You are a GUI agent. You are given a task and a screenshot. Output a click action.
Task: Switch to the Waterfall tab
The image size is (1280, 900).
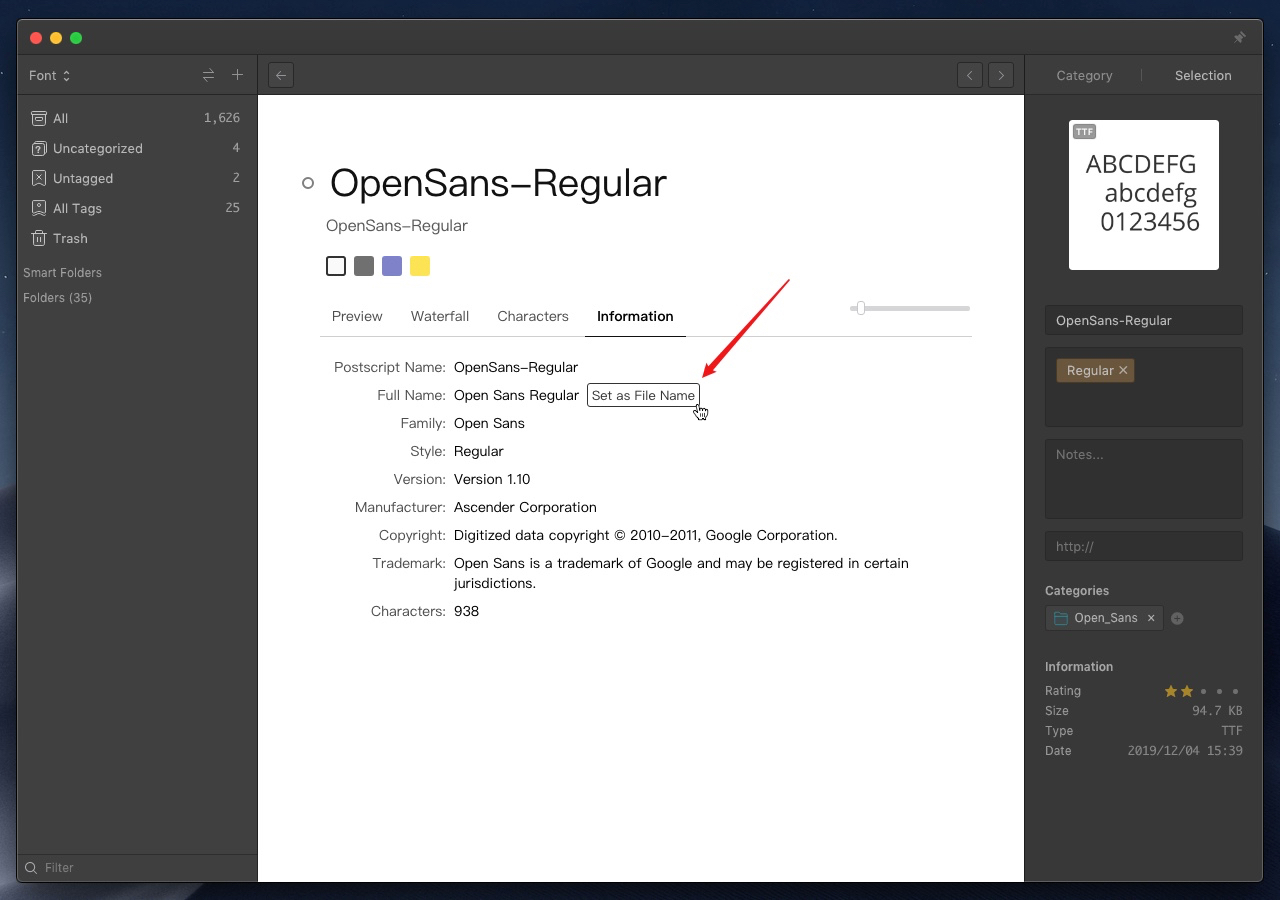(x=440, y=316)
